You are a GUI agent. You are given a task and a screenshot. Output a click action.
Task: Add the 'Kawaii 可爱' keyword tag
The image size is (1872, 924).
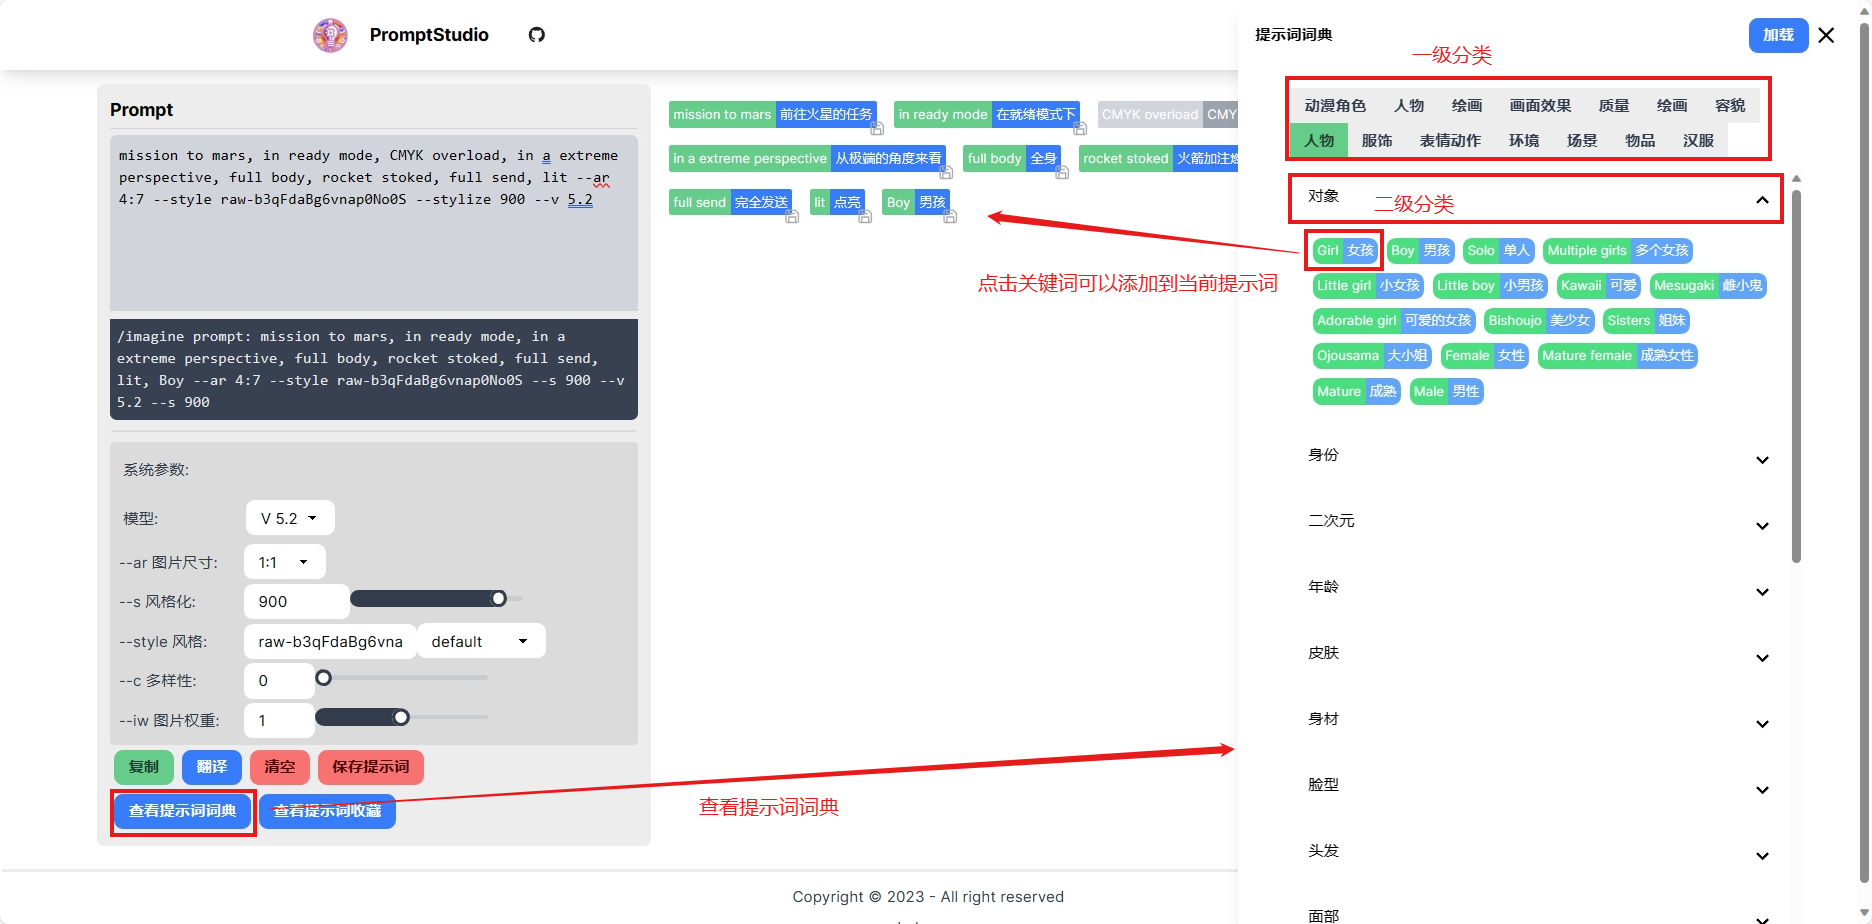1599,286
